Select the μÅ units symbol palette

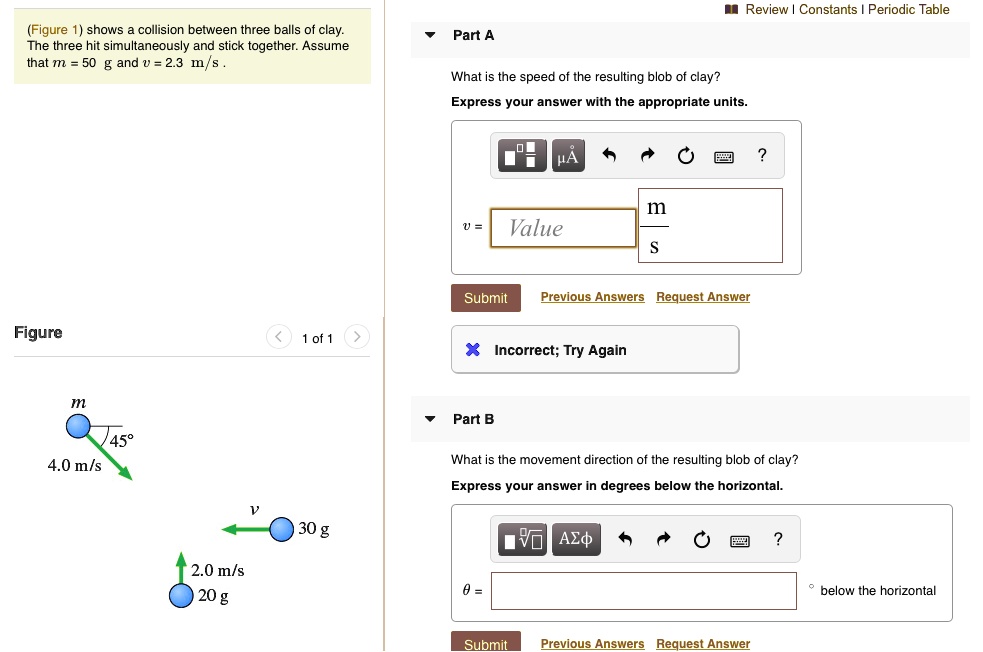coord(568,155)
